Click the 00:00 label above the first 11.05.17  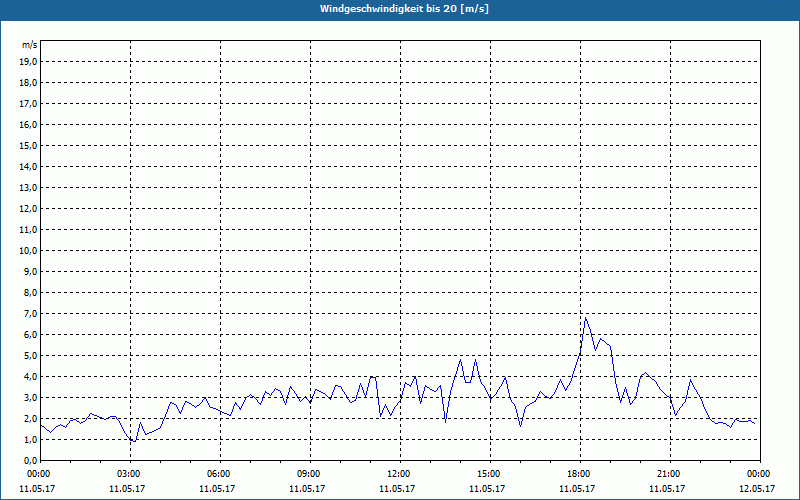(x=39, y=474)
